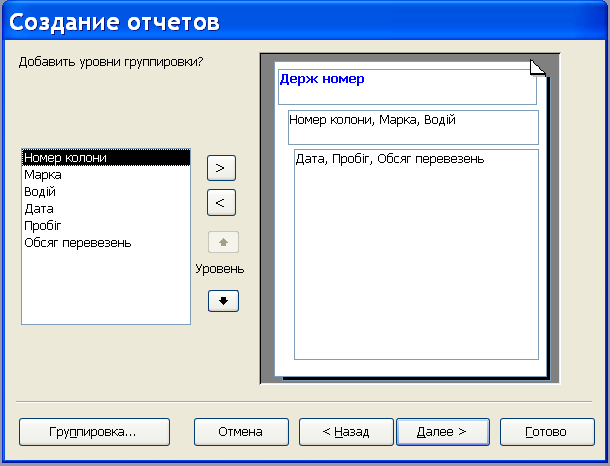610x466 pixels.
Task: Finish the wizard with Готово
Action: [547, 432]
